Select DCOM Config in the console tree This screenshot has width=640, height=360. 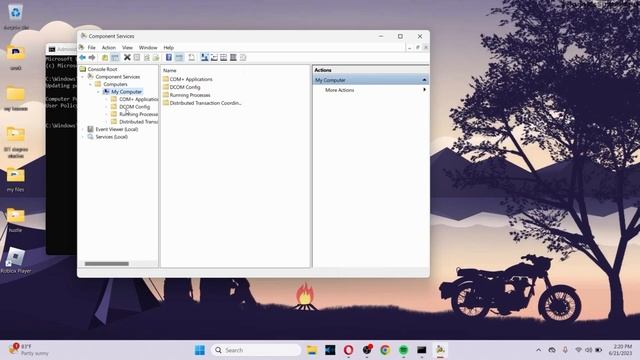point(134,107)
